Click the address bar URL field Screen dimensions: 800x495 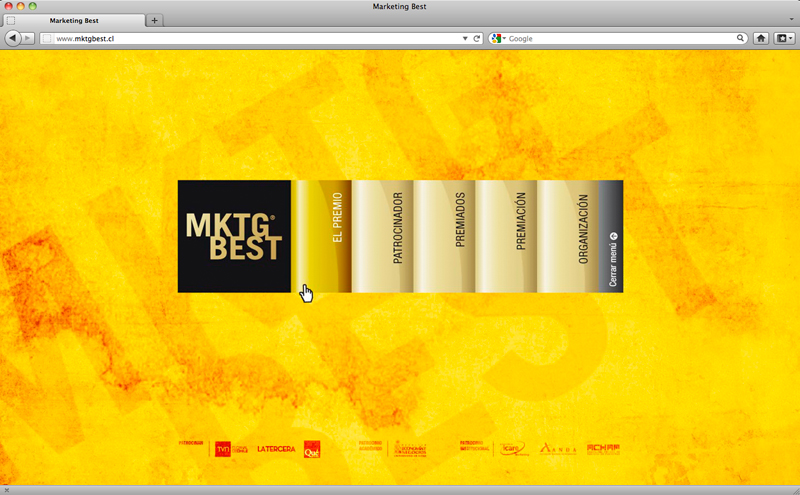click(x=250, y=38)
